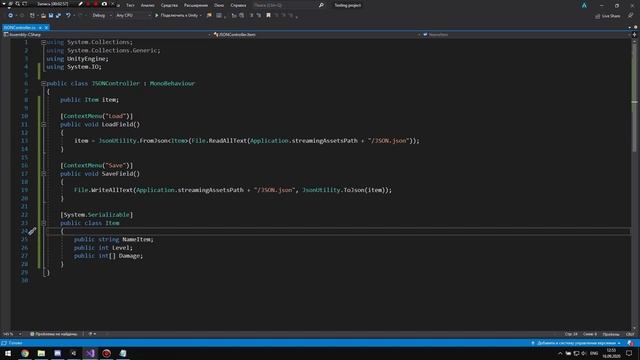640x360 pixels.
Task: Open the Средства menu
Action: point(169,5)
